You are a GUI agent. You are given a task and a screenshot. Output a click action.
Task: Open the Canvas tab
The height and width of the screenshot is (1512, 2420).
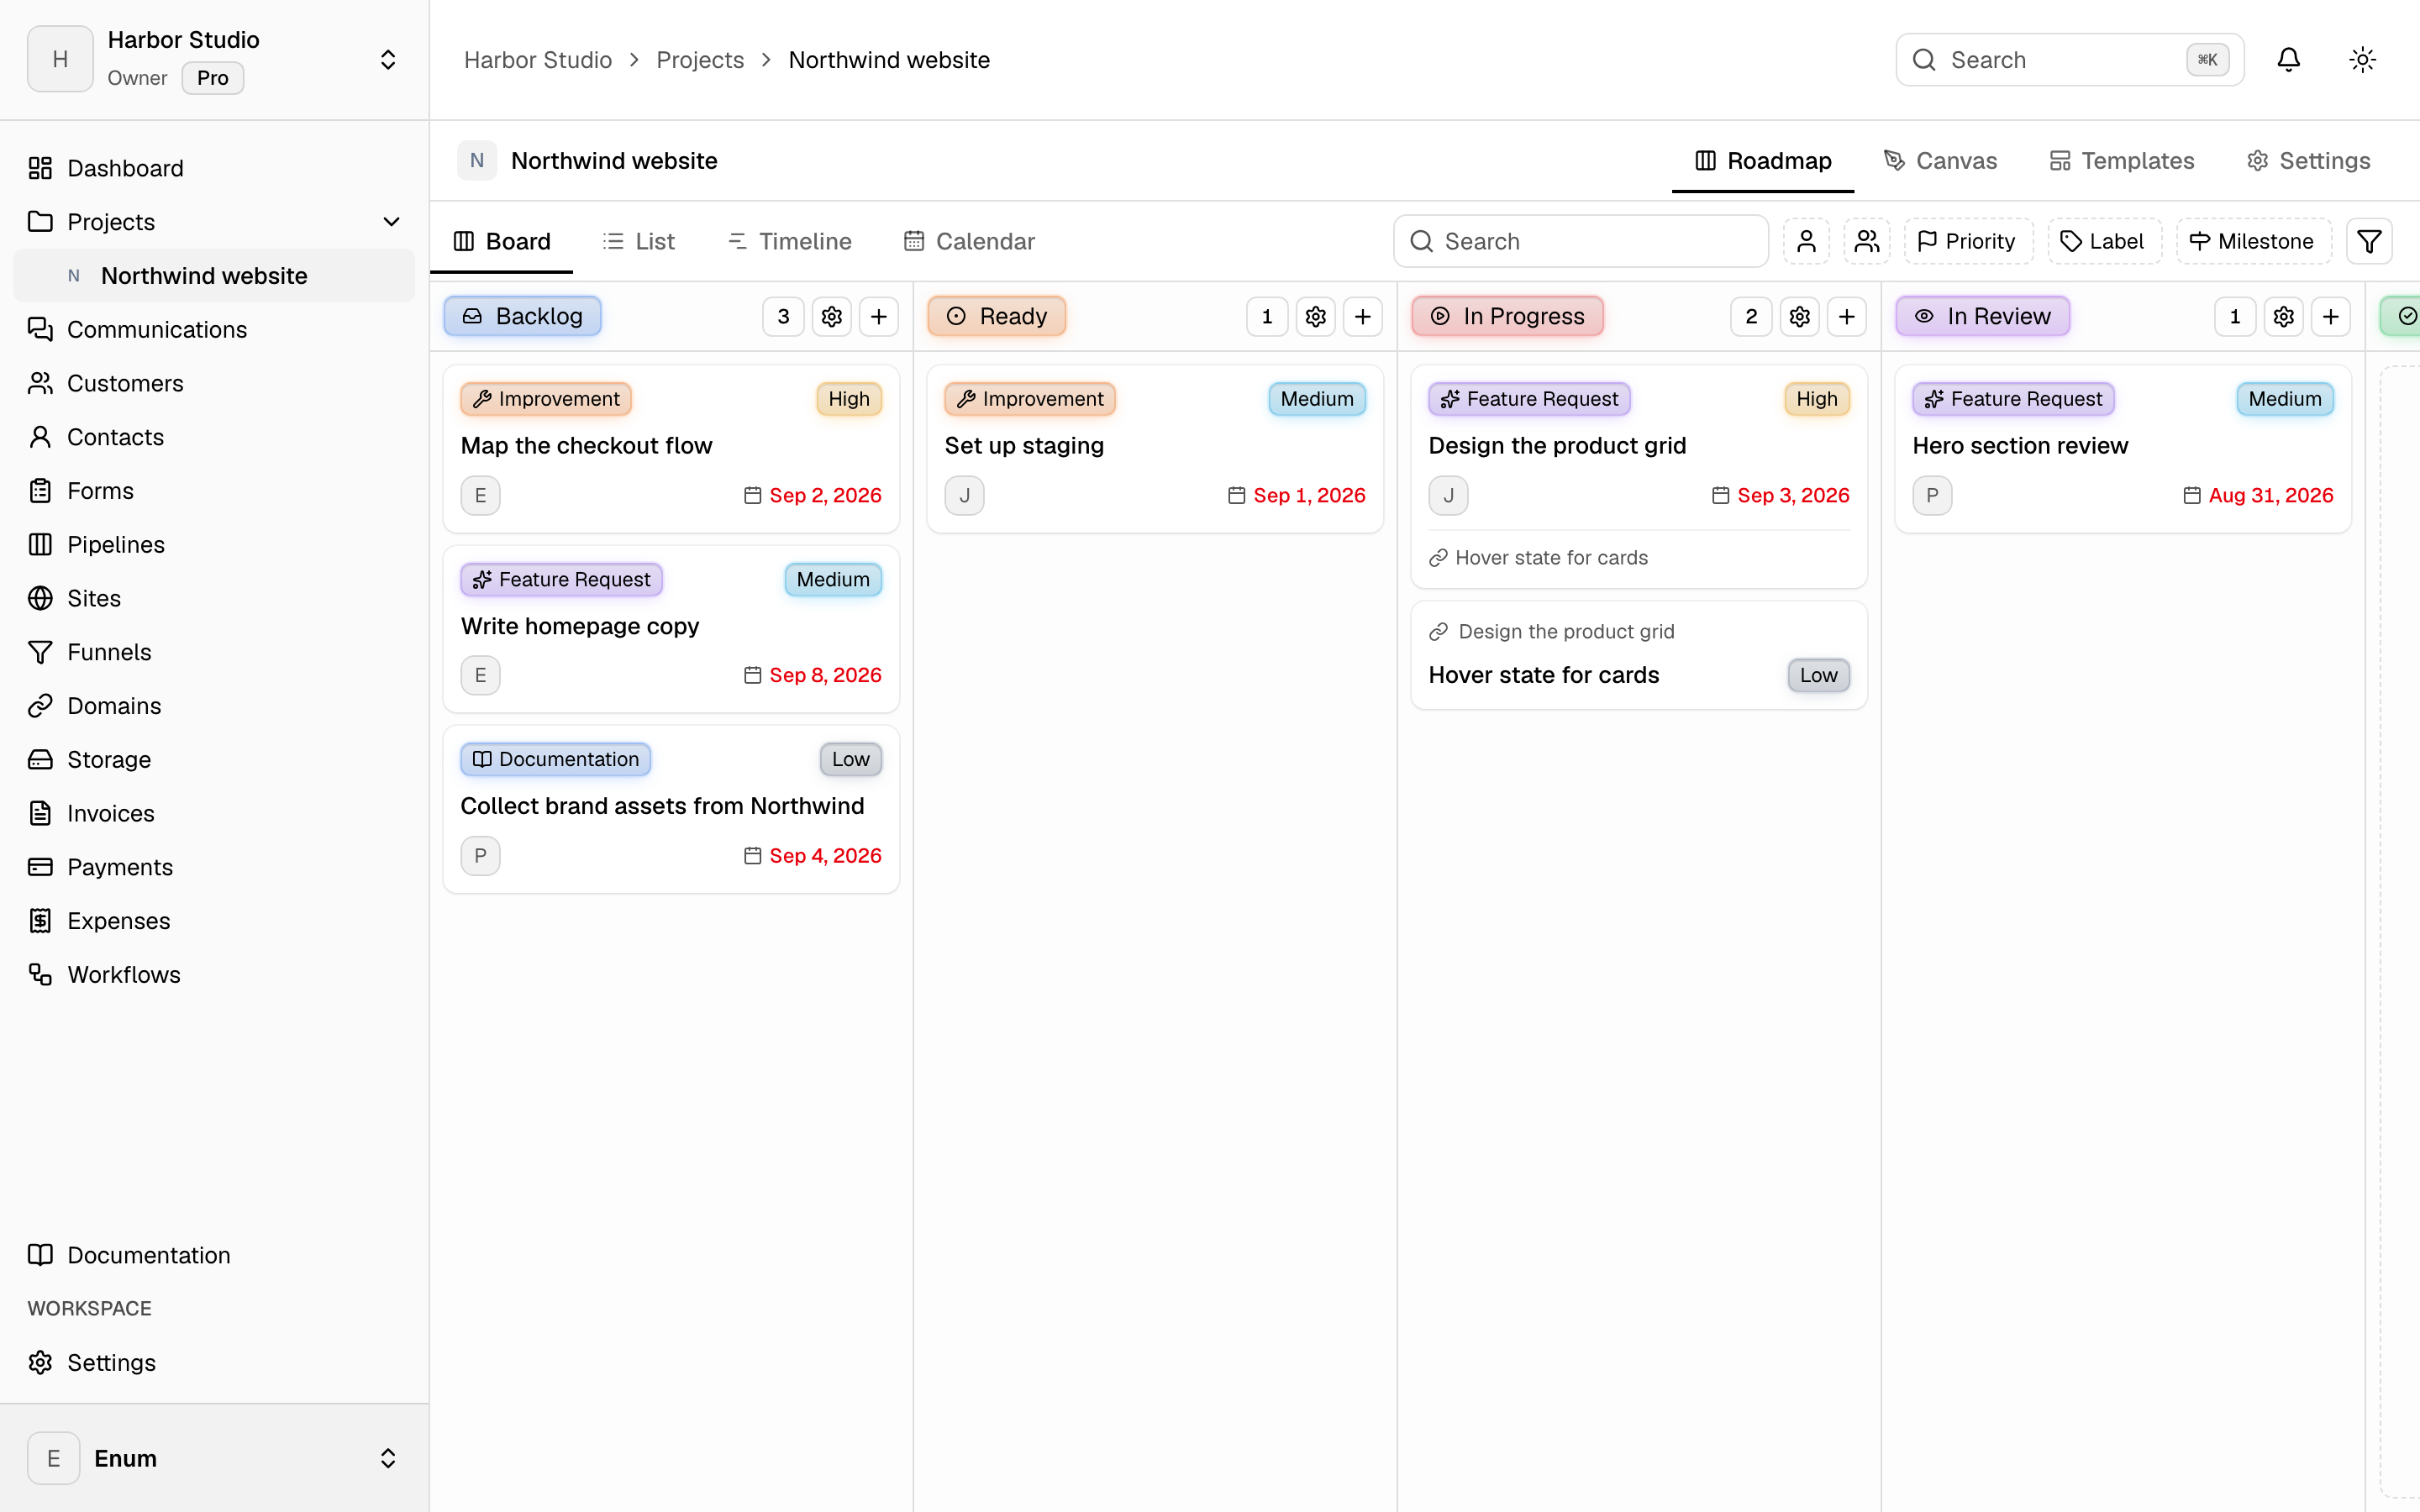click(1940, 161)
